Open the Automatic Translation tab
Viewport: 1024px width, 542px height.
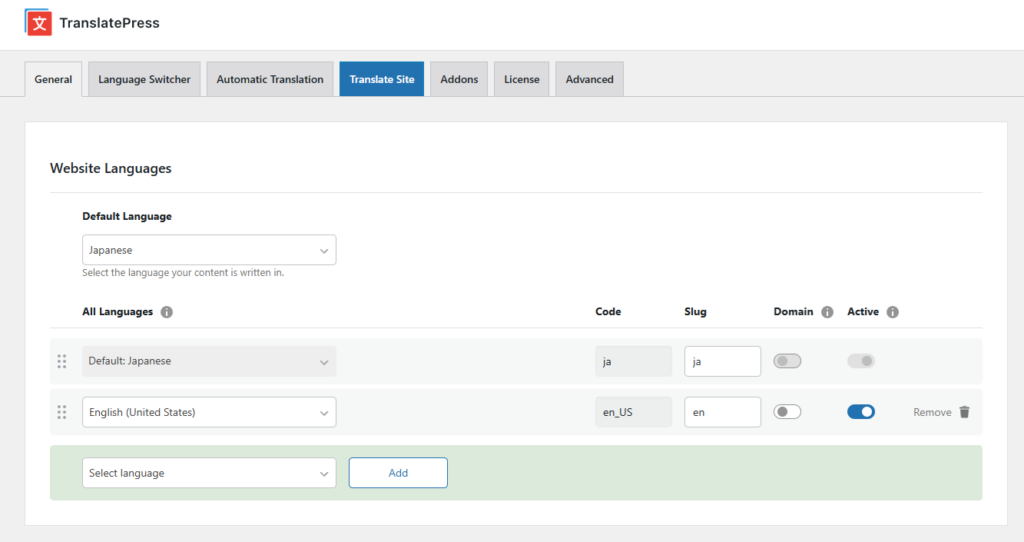(x=270, y=80)
